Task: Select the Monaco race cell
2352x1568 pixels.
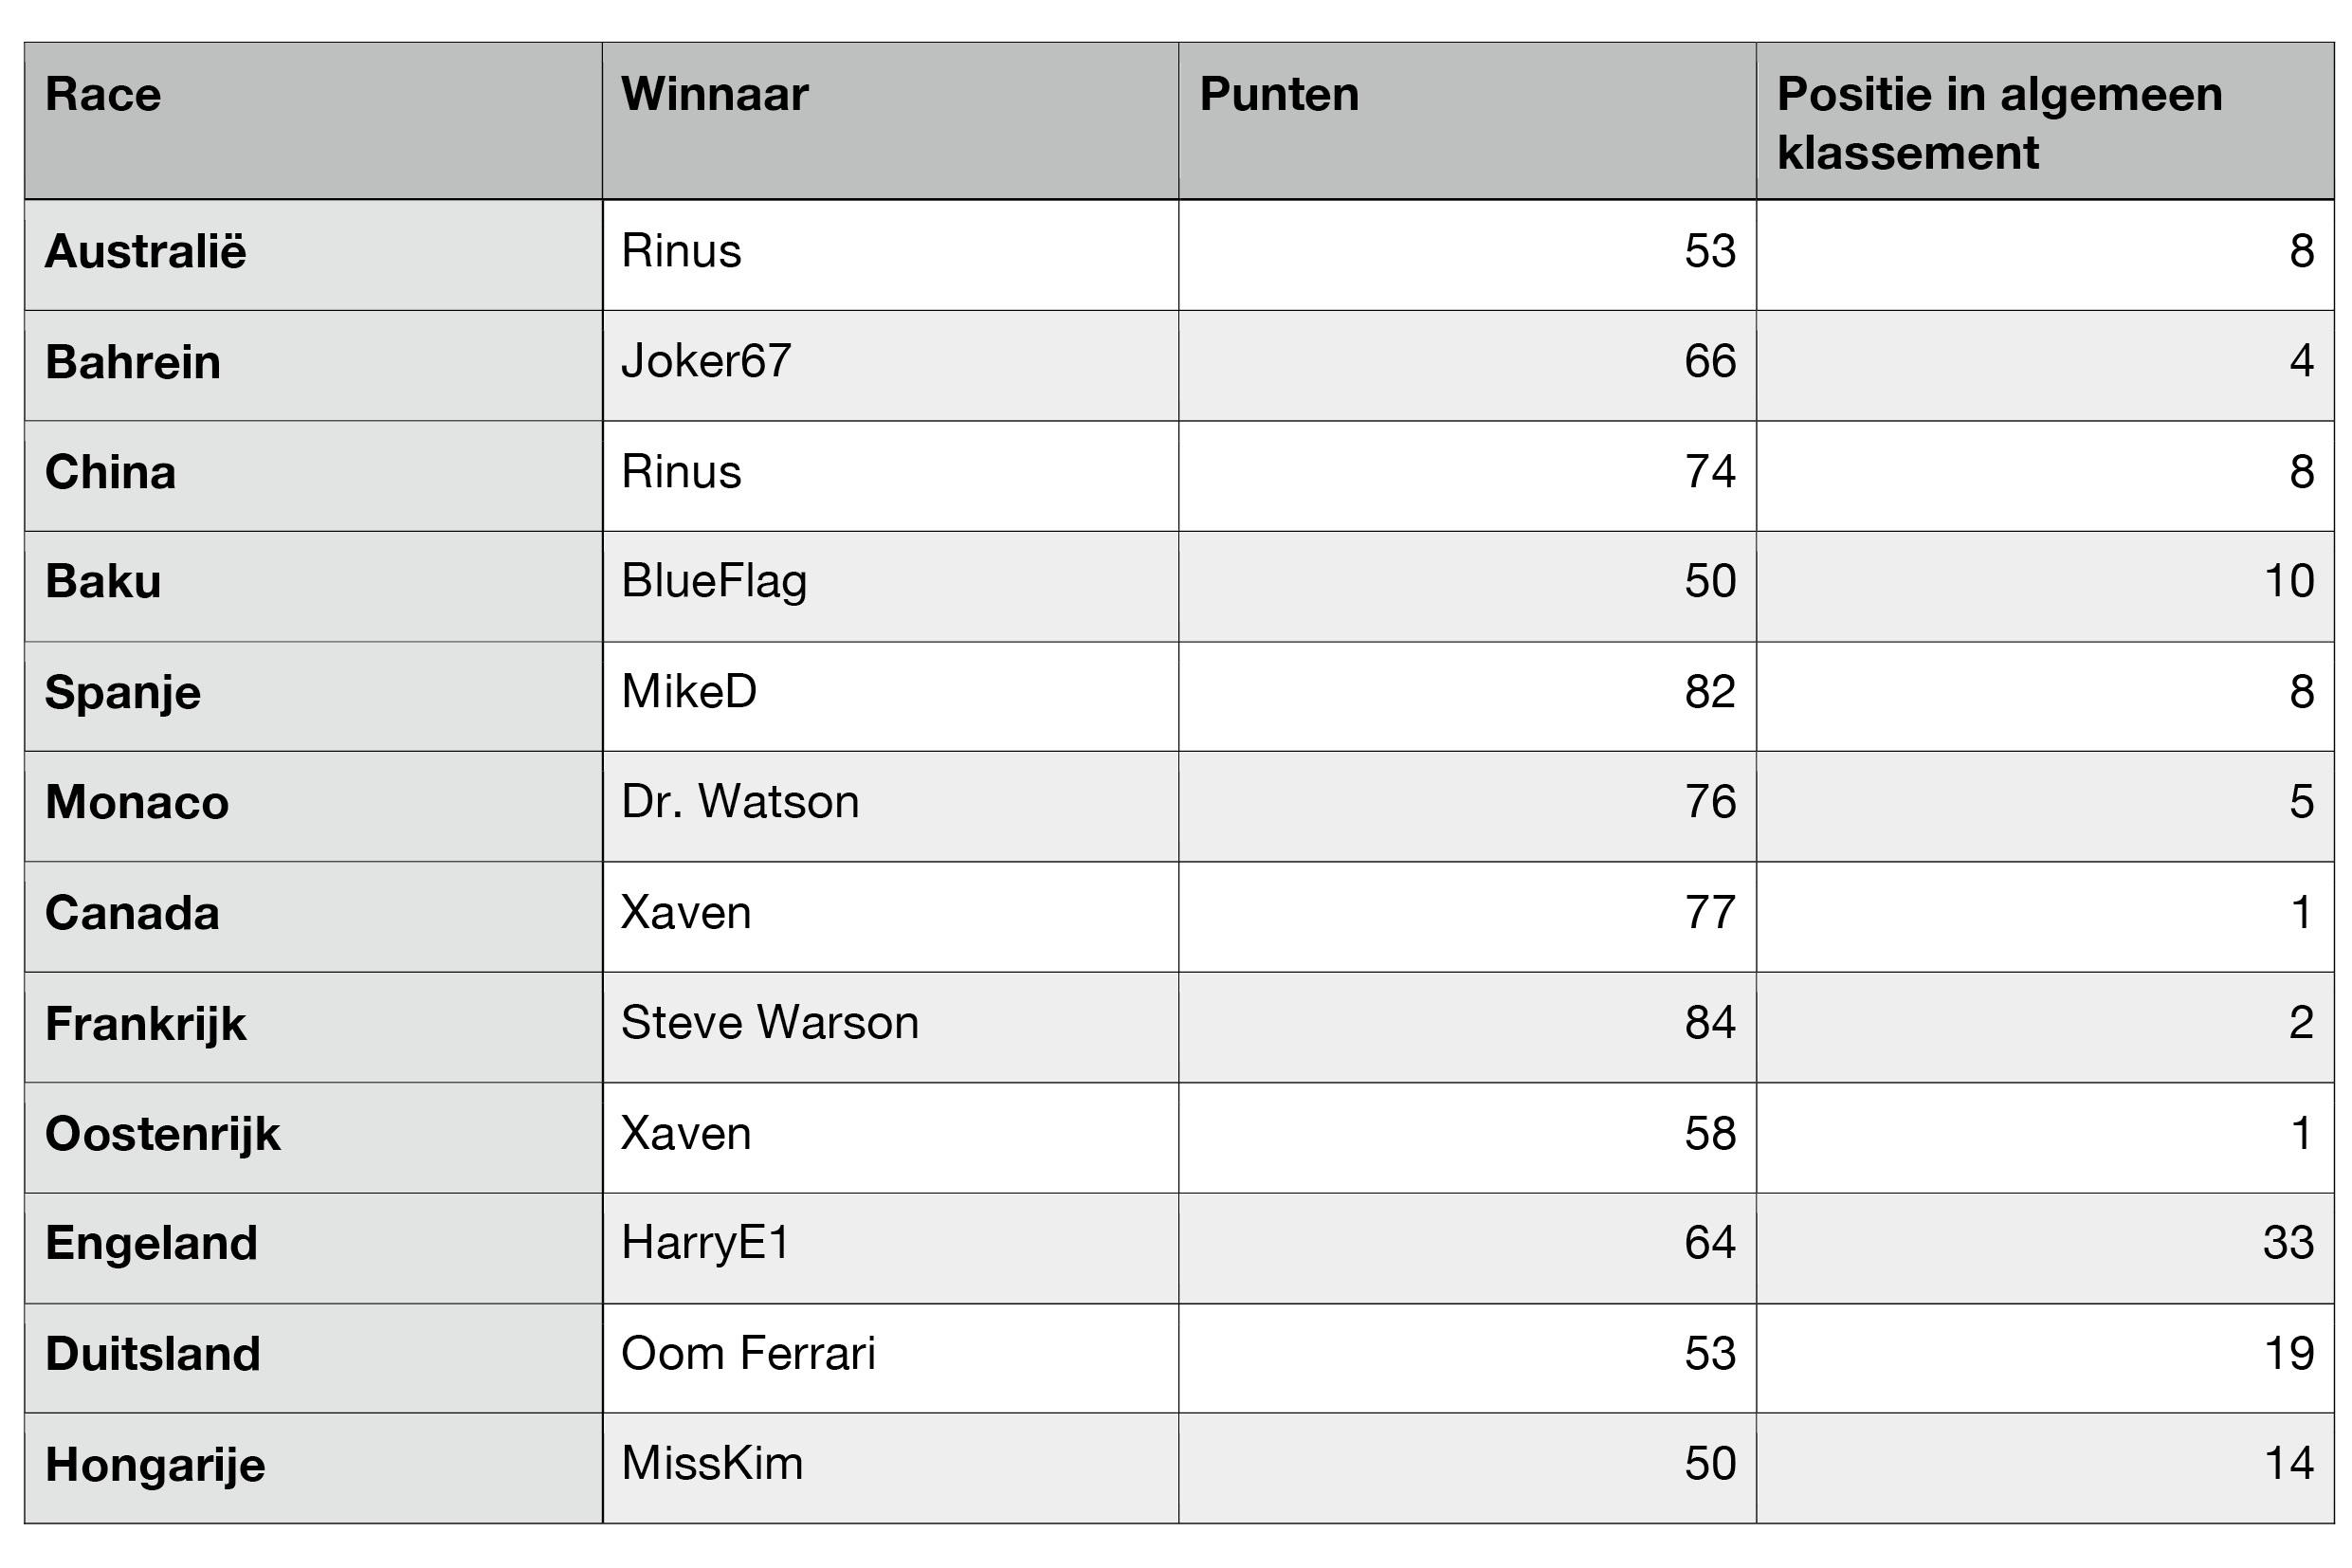Action: point(313,806)
